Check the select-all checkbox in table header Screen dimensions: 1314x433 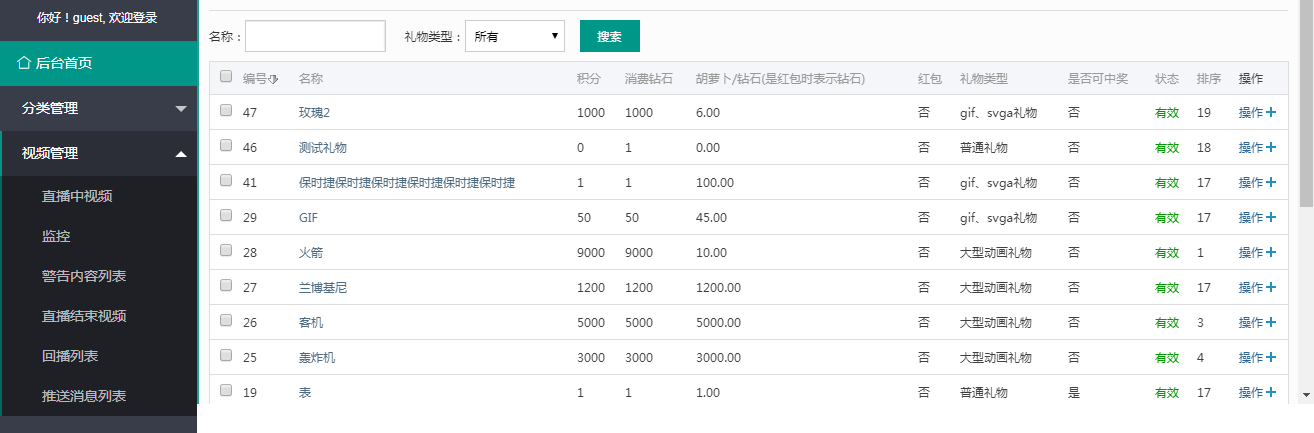(226, 77)
